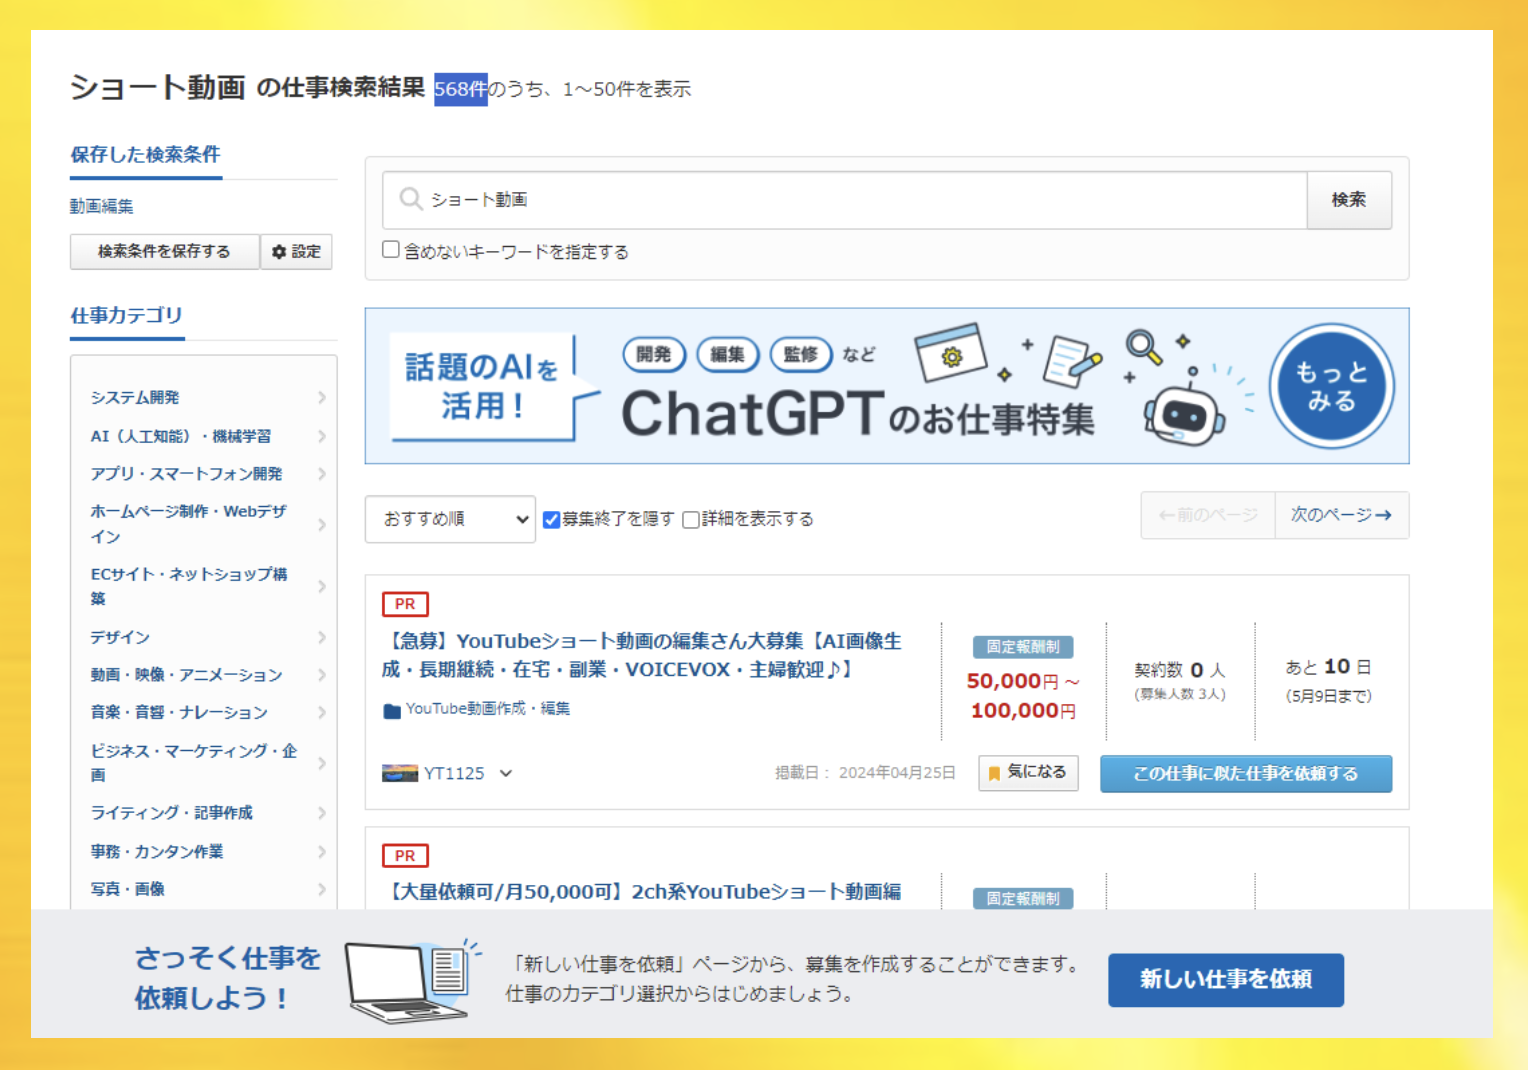Viewport: 1528px width, 1070px height.
Task: Click 新しい仕事を依頼 button
Action: pyautogui.click(x=1226, y=980)
